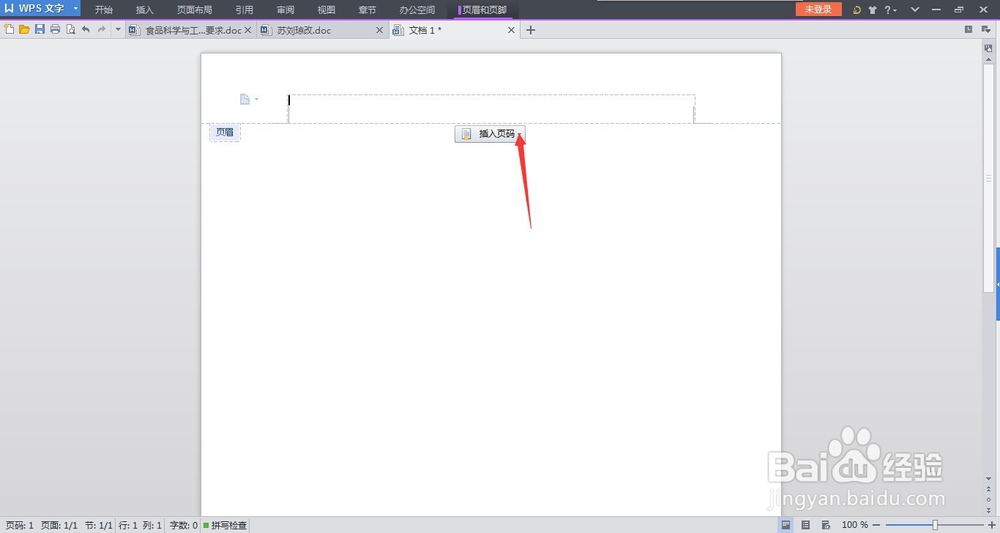Undo the last action

coord(85,29)
